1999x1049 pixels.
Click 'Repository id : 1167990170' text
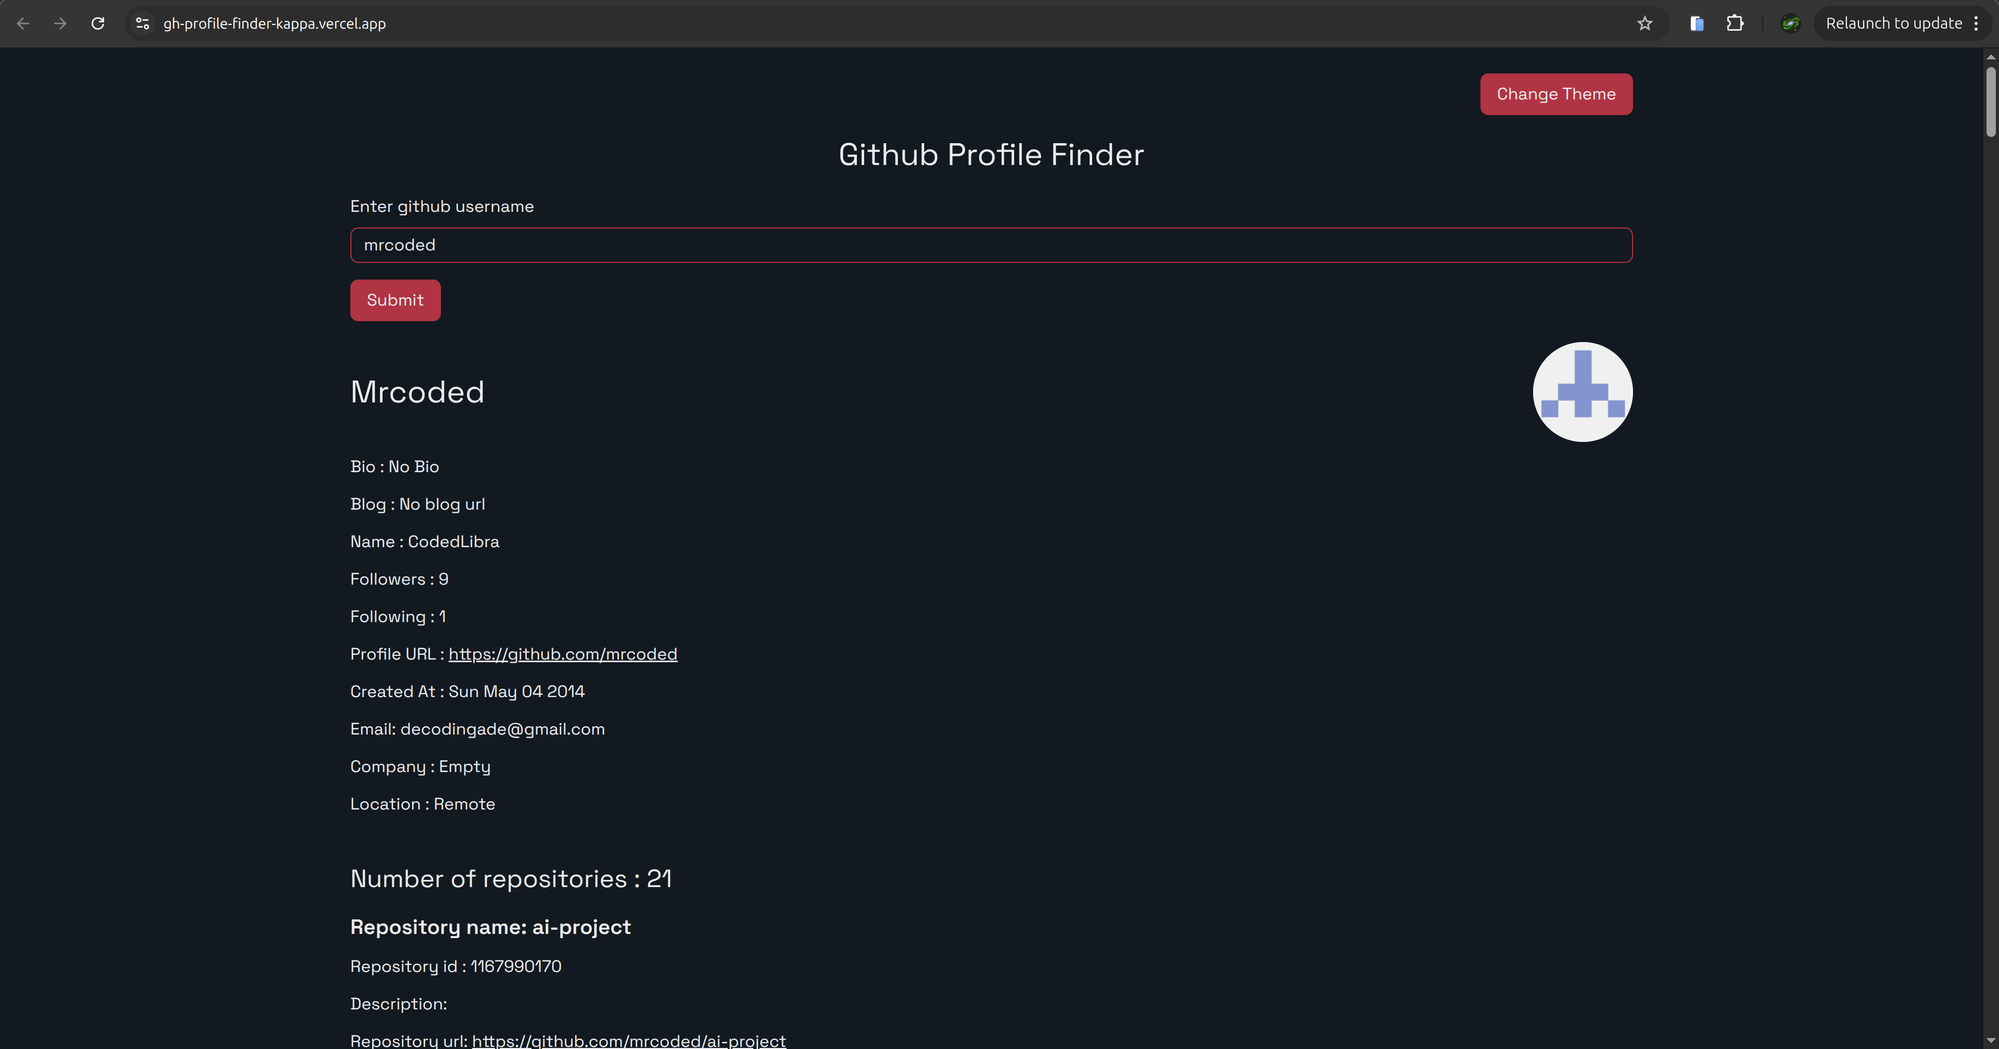point(455,967)
